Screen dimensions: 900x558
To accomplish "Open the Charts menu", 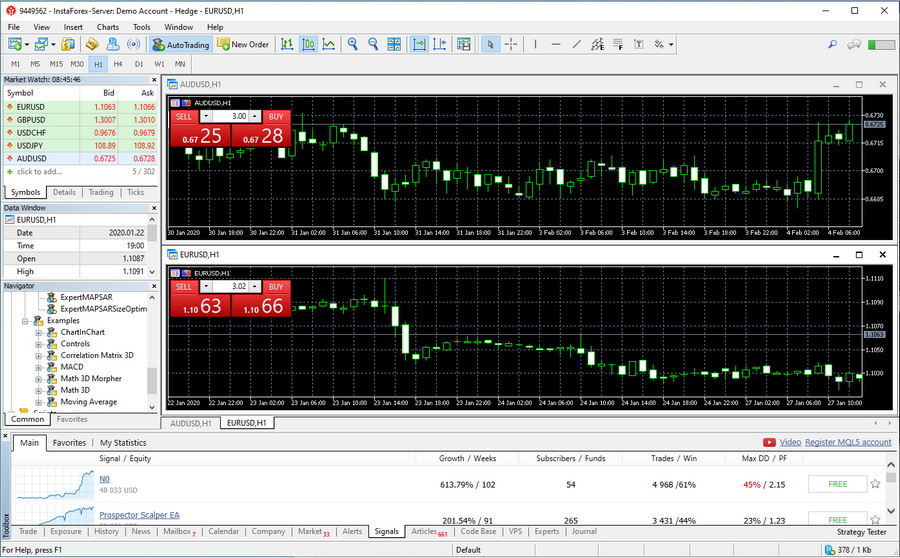I will [107, 27].
